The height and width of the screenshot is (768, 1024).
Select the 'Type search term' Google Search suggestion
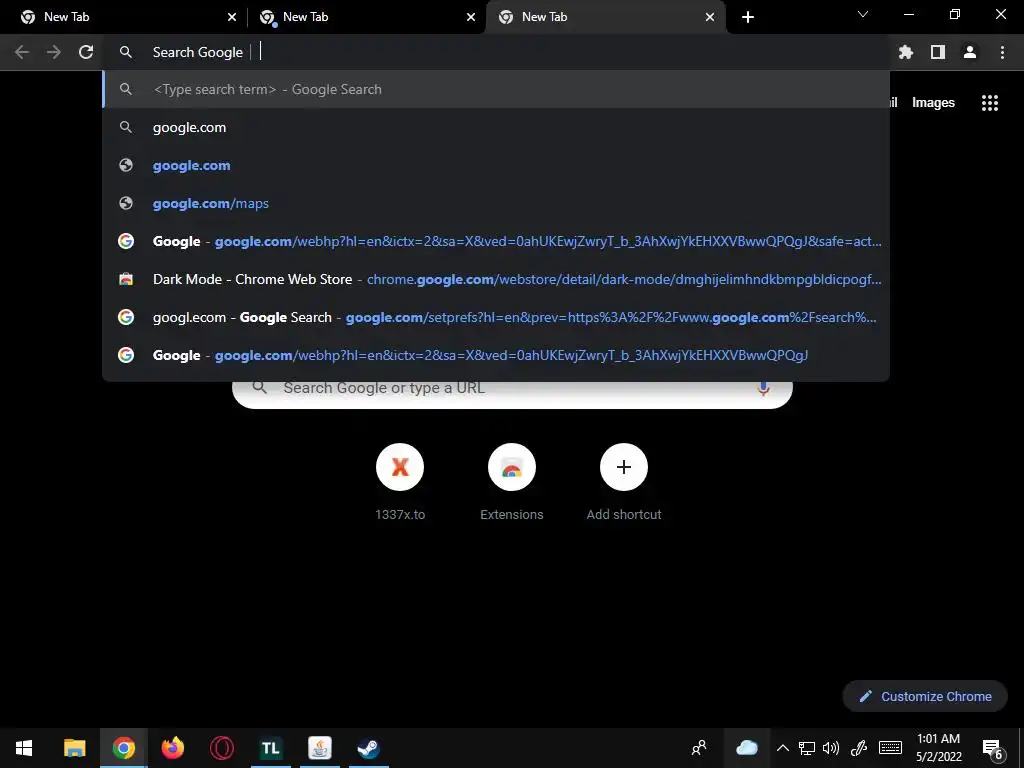(496, 89)
